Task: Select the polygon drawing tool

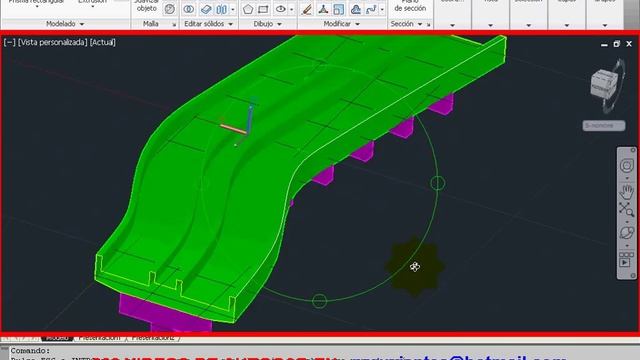Action: (248, 9)
